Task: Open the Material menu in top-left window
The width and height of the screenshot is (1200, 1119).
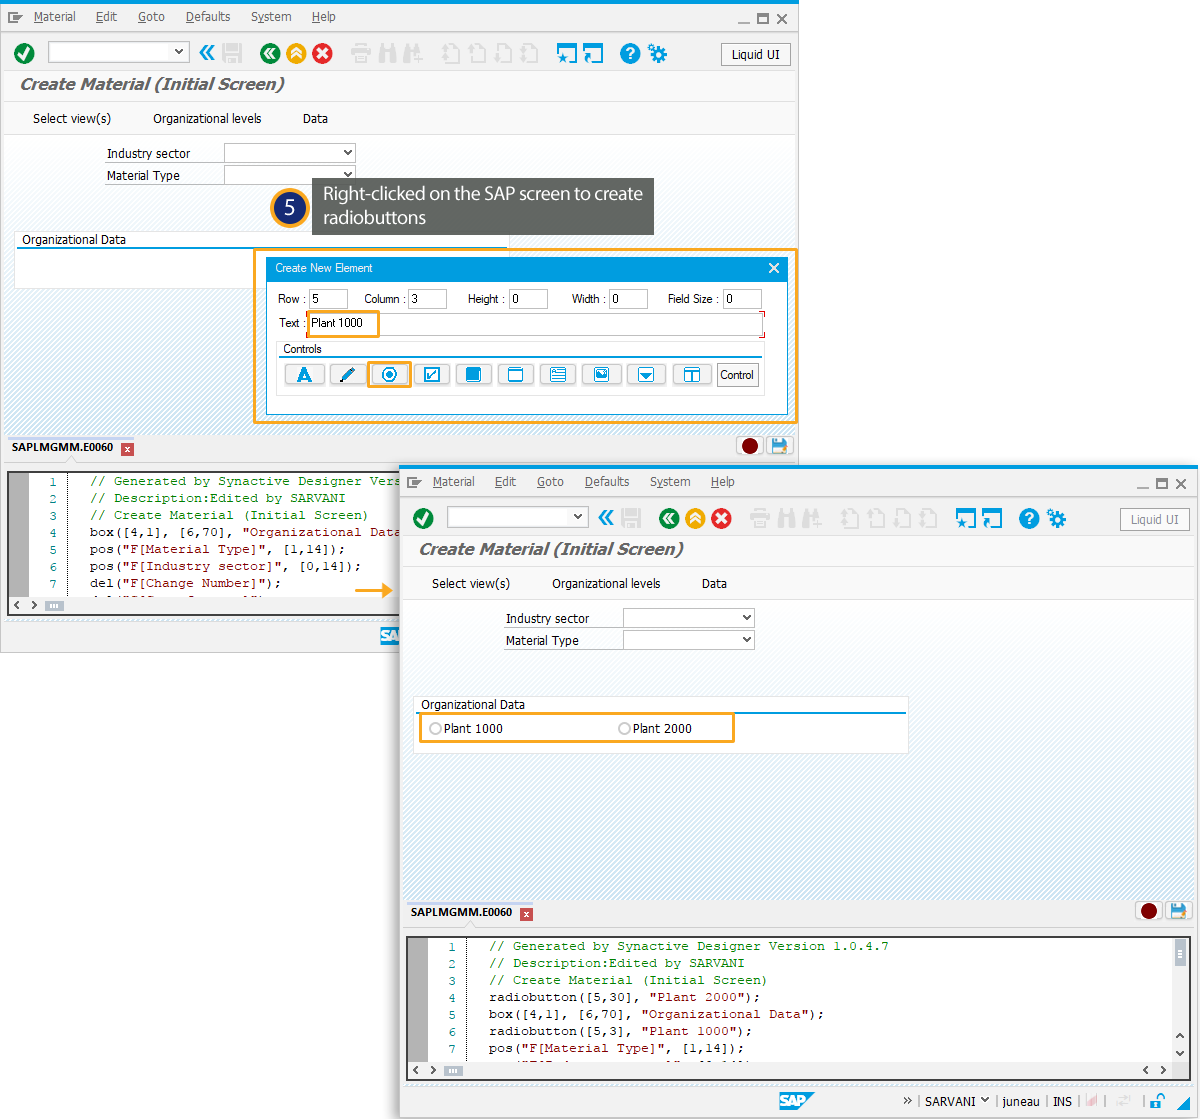Action: 54,17
